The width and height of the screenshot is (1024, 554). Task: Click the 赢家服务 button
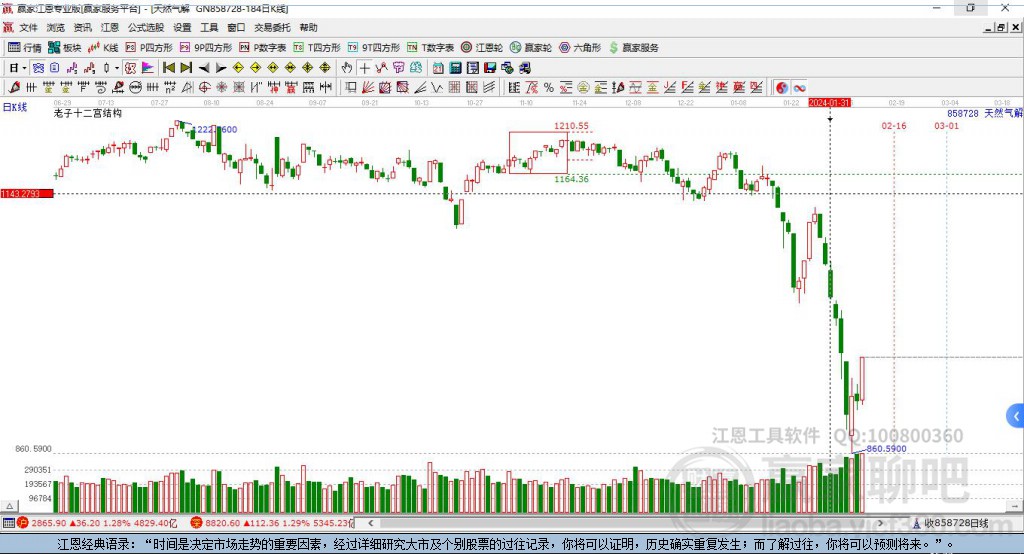(633, 48)
